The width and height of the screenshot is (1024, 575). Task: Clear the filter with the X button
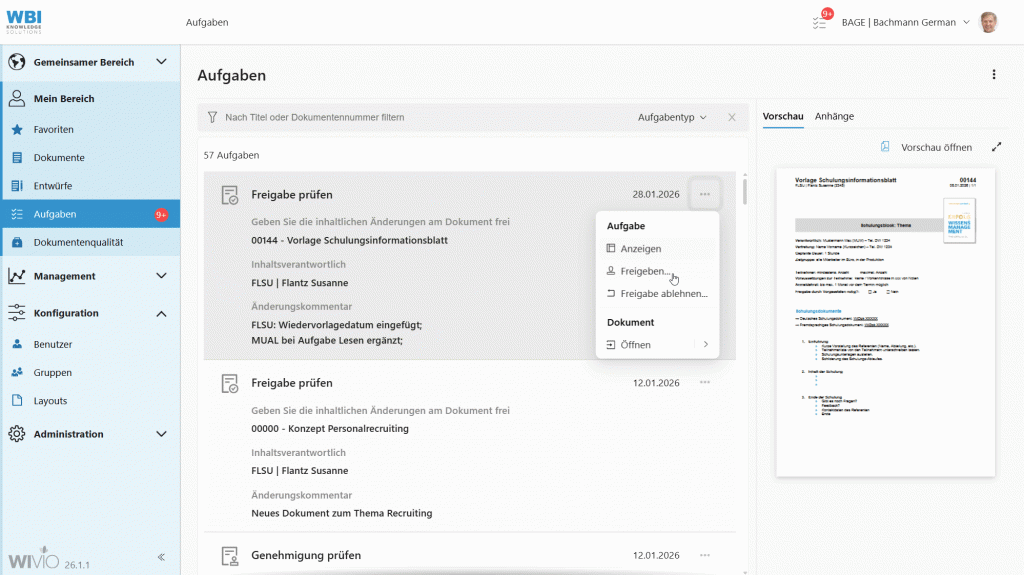pyautogui.click(x=731, y=118)
